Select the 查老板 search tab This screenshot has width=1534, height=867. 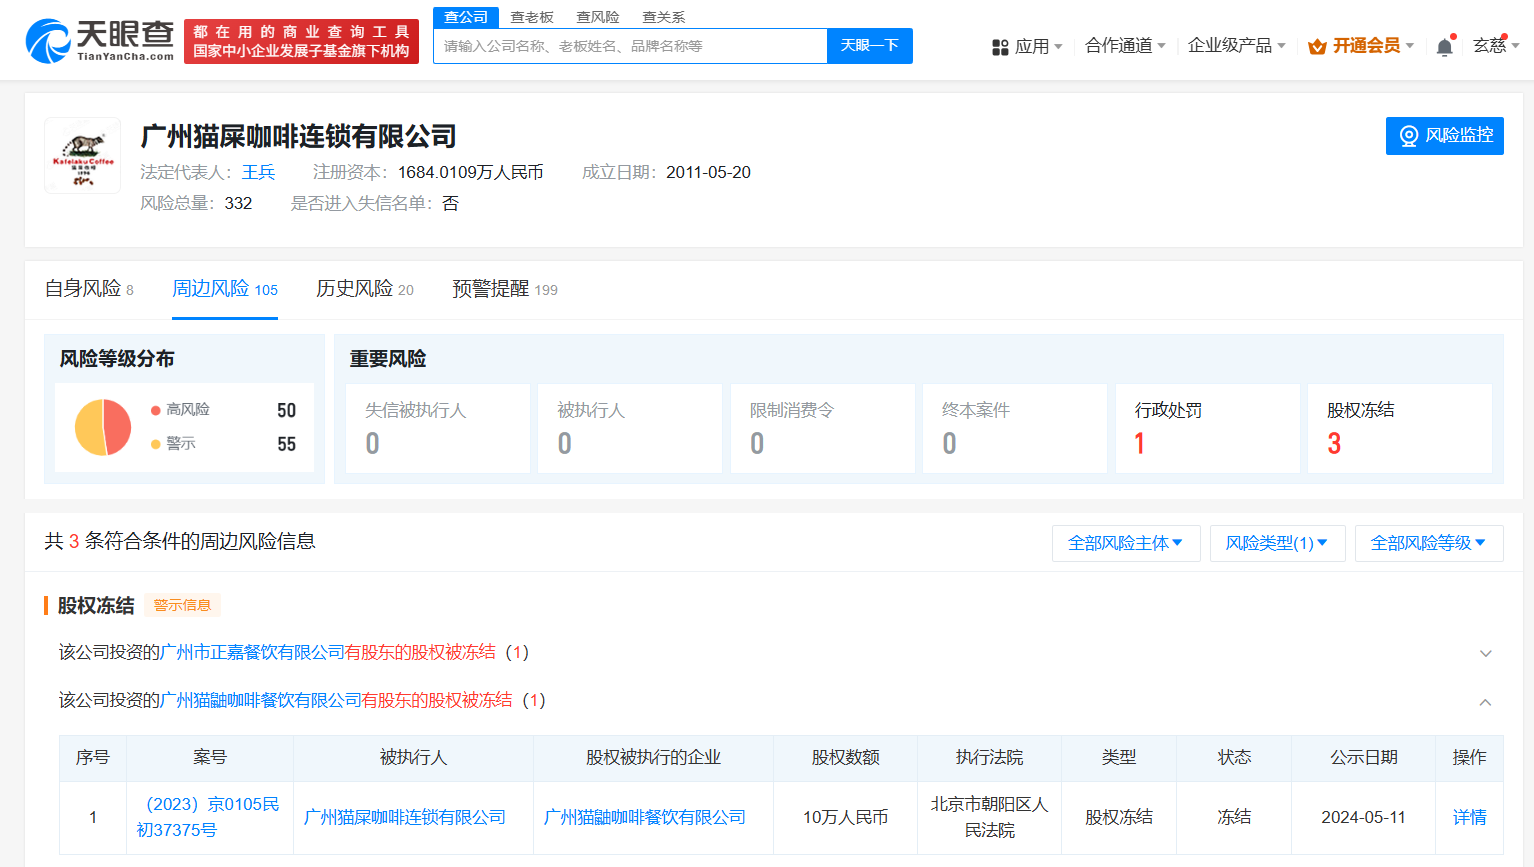click(x=532, y=17)
